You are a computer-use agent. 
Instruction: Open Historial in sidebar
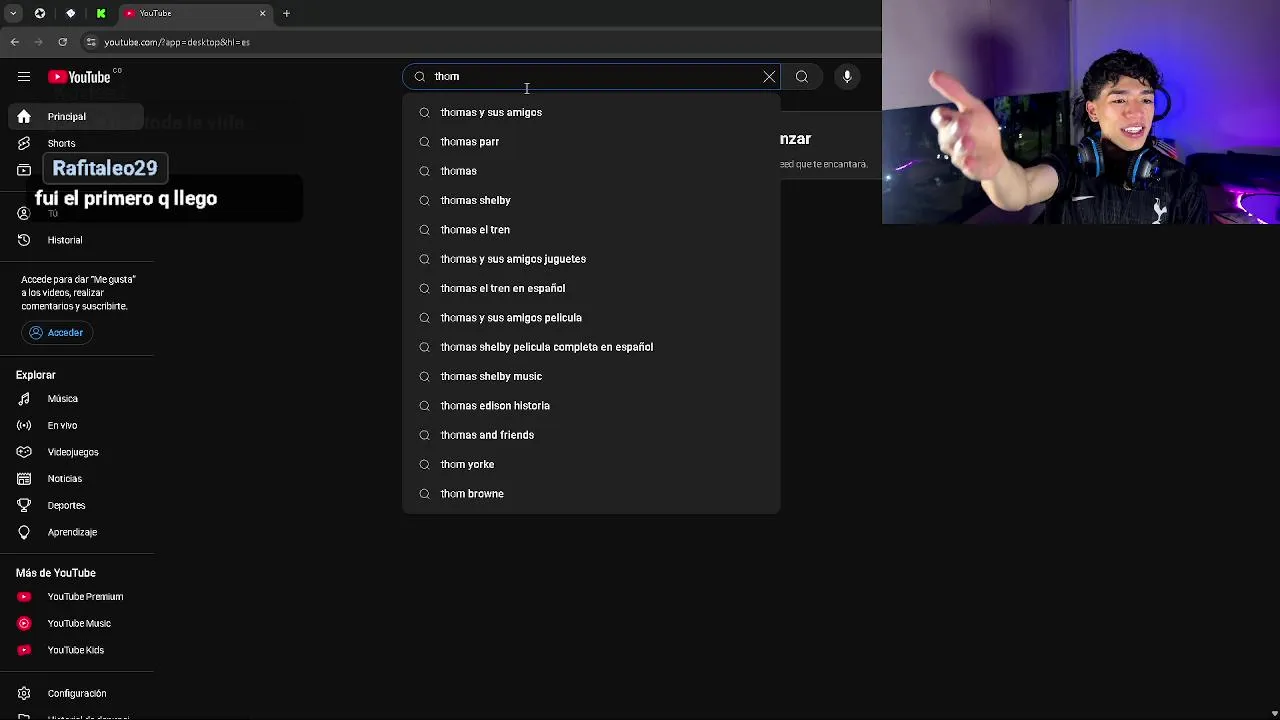click(76, 240)
